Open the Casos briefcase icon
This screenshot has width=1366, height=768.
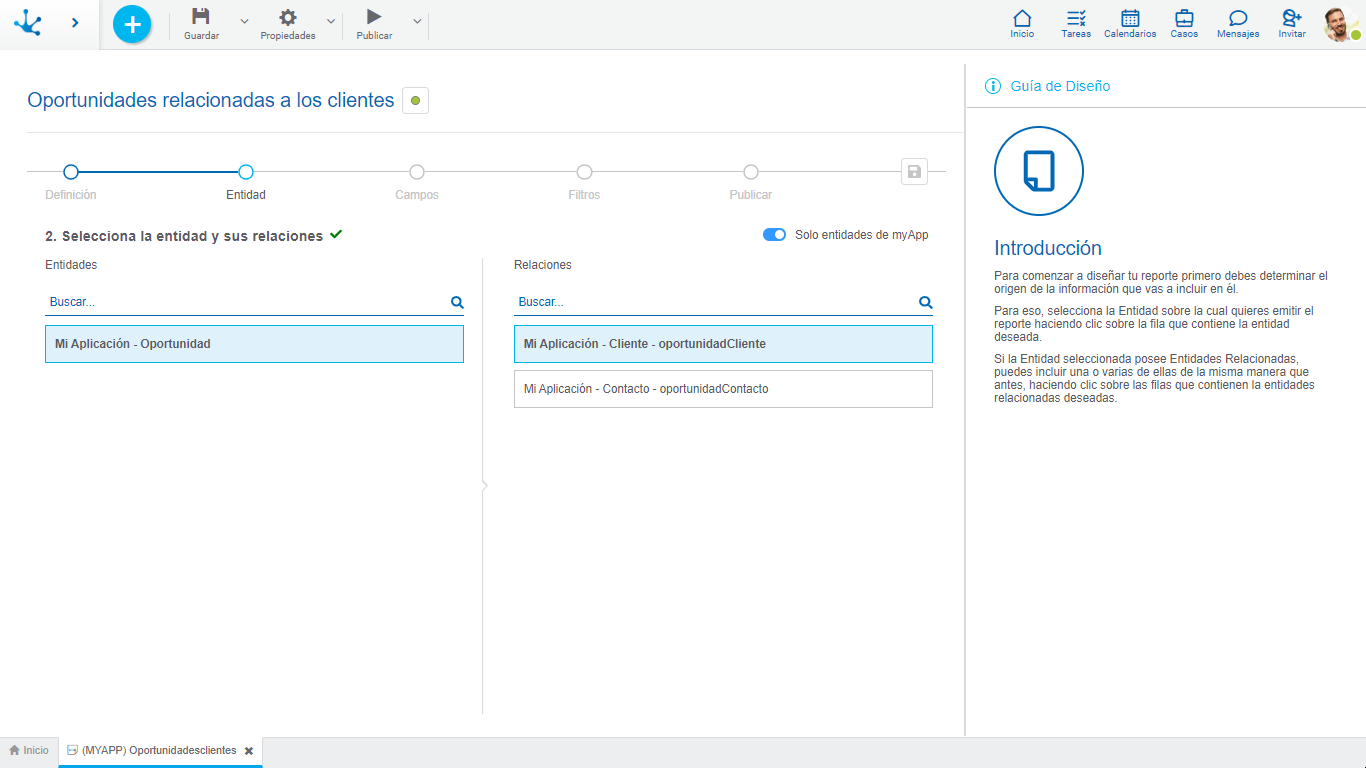pyautogui.click(x=1184, y=18)
